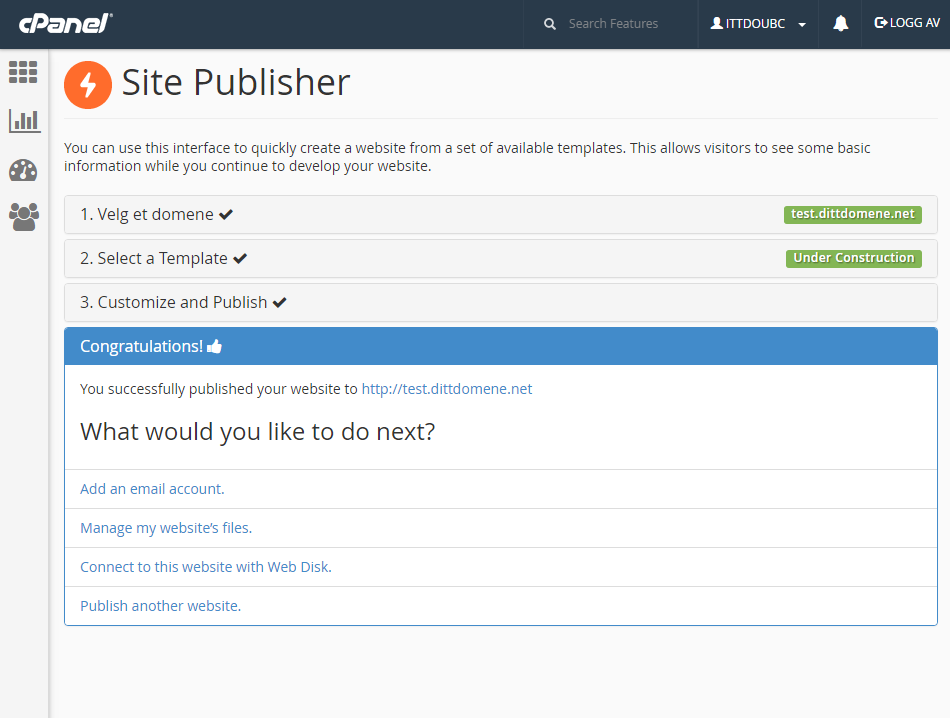Open the notifications bell
Viewport: 950px width, 718px height.
pos(840,24)
